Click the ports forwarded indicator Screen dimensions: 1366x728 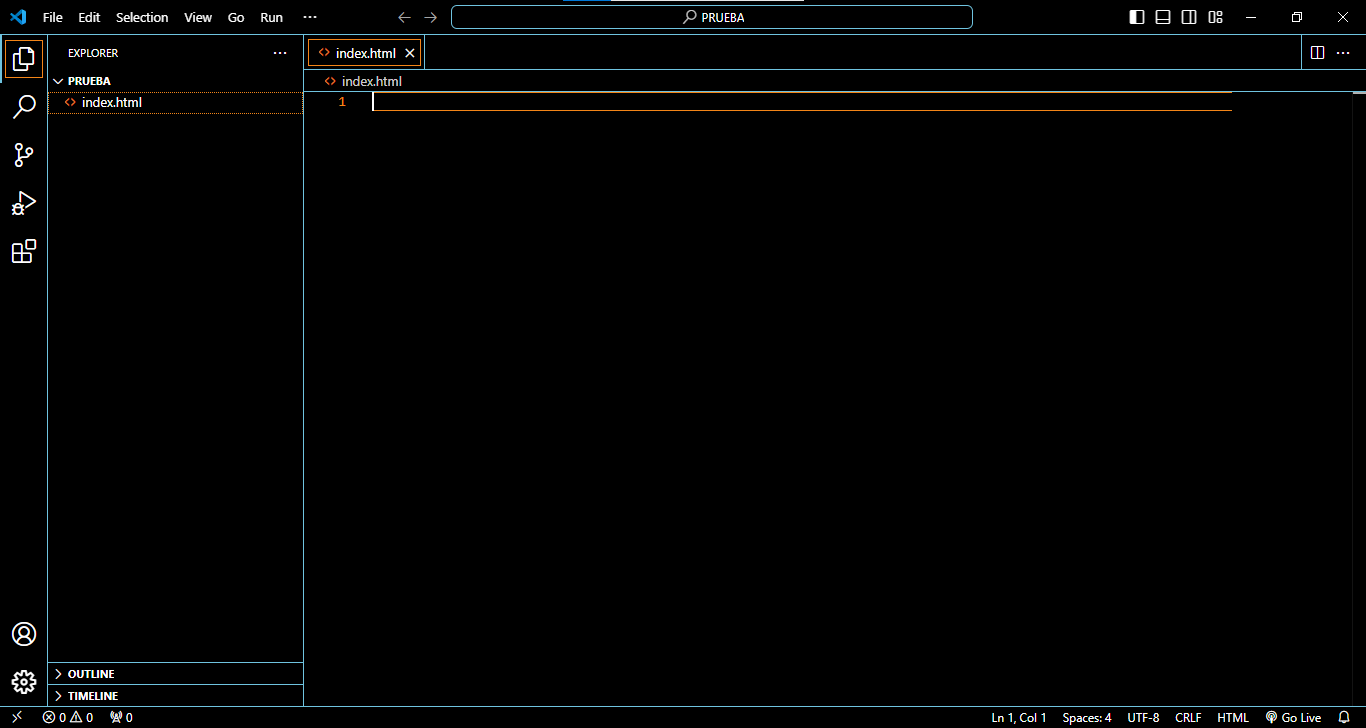click(121, 717)
